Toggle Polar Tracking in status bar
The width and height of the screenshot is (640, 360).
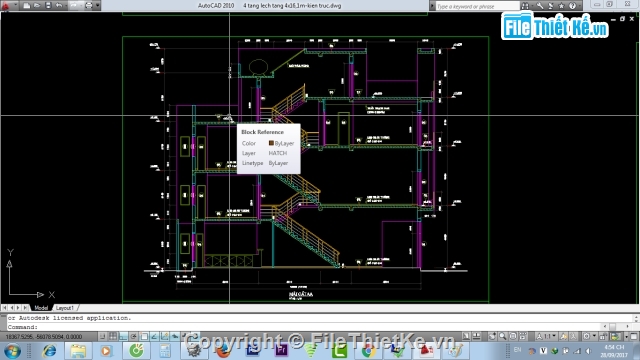click(133, 337)
